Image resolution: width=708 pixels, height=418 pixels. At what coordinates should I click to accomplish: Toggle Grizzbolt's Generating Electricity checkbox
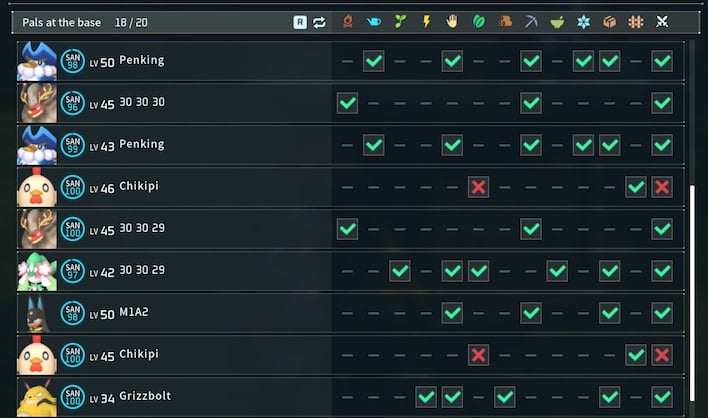[x=426, y=397]
